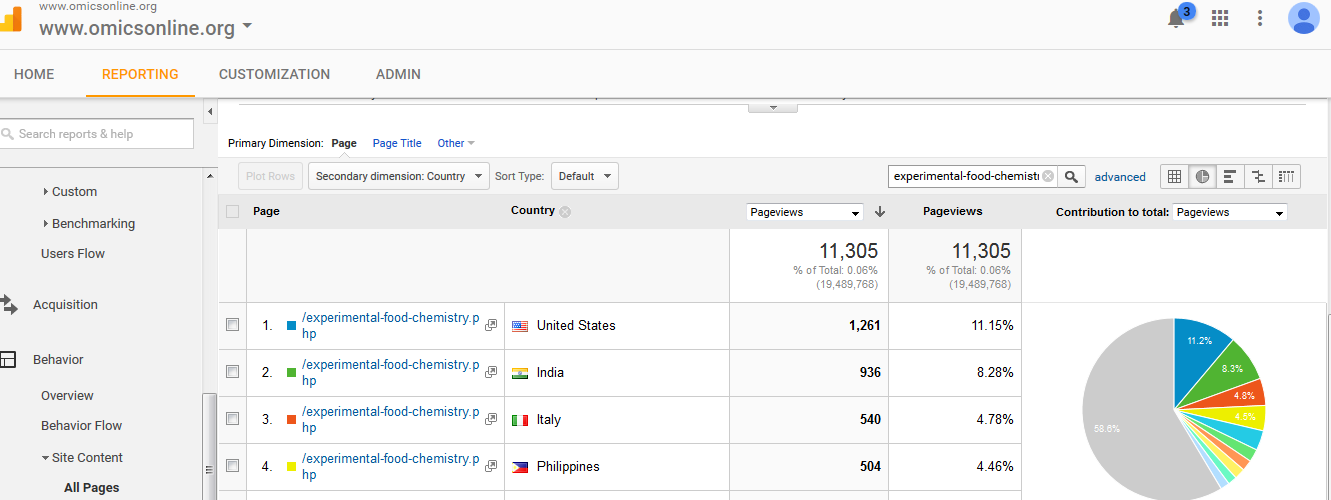
Task: Open the notifications bell
Action: (1176, 18)
